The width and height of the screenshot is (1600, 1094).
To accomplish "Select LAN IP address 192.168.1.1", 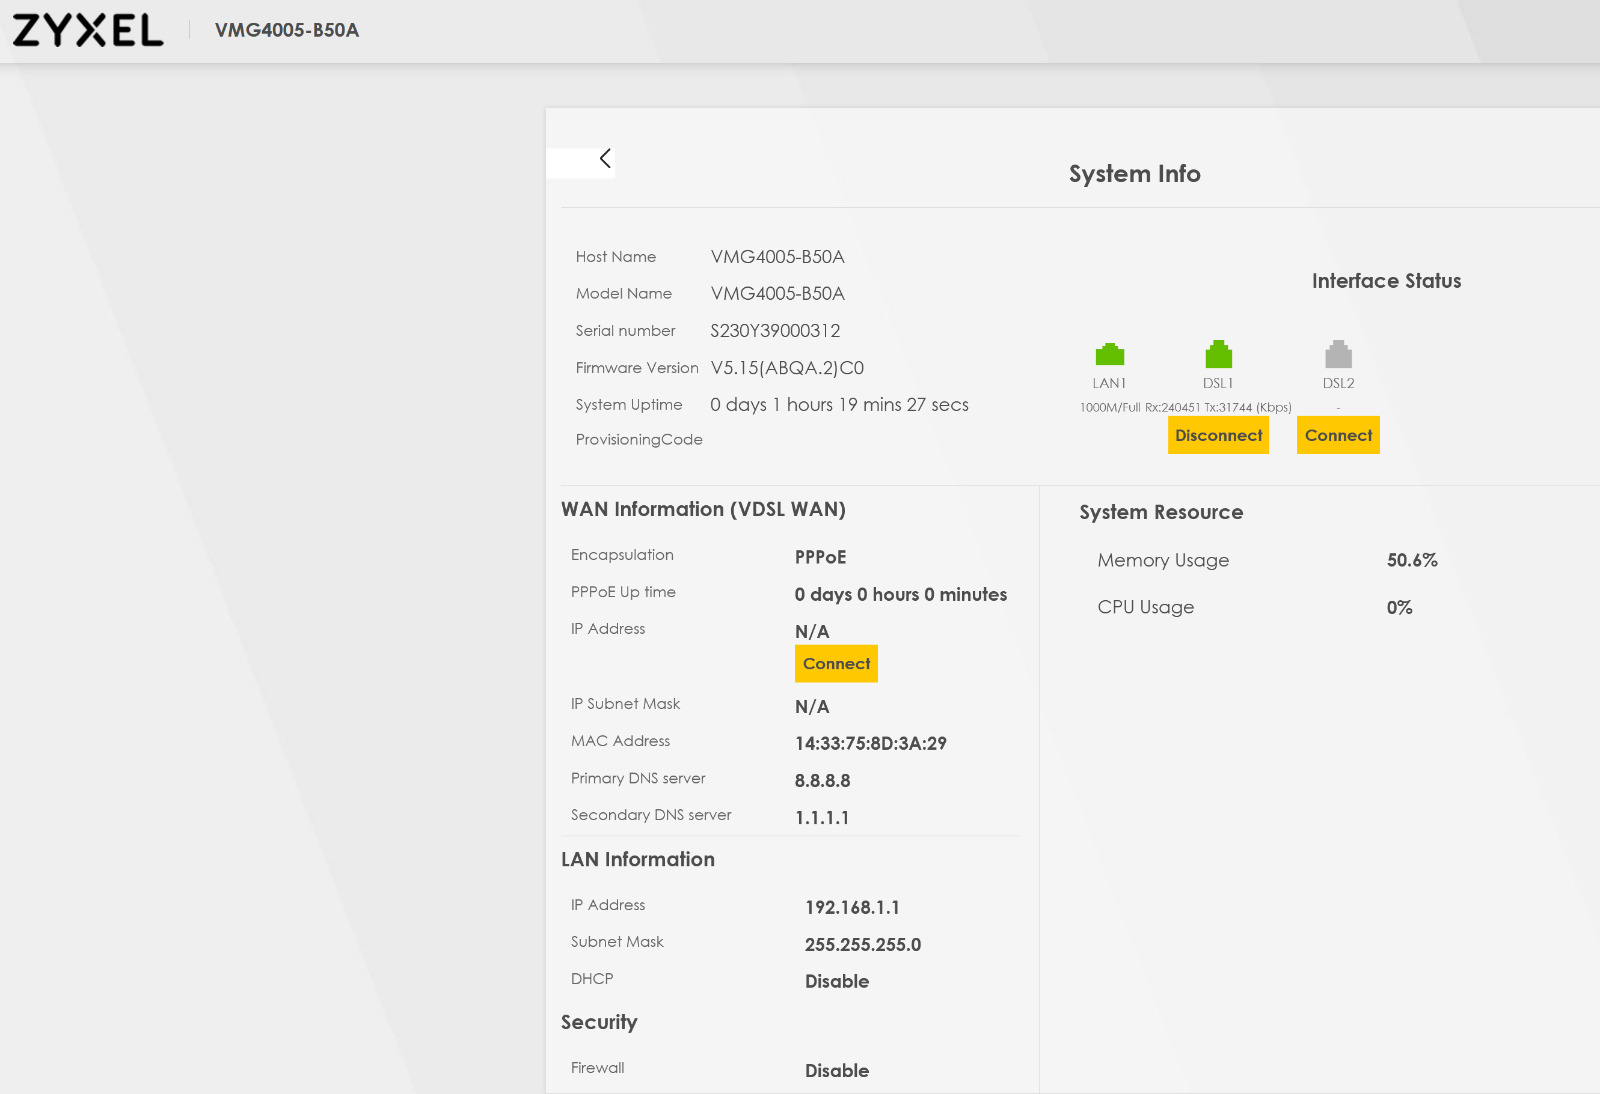I will (852, 908).
